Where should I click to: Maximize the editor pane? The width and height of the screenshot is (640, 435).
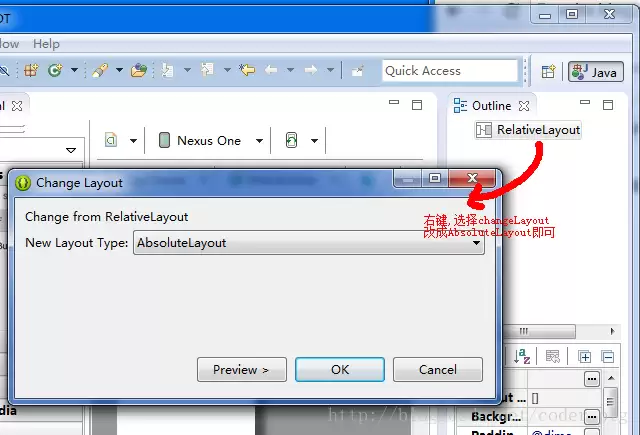tap(417, 105)
